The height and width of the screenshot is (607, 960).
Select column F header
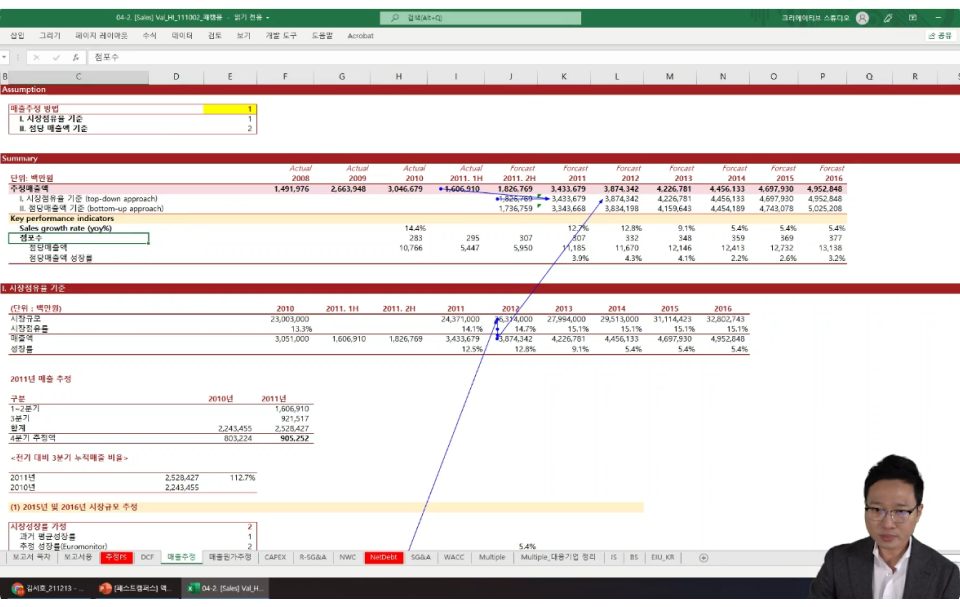[x=285, y=77]
